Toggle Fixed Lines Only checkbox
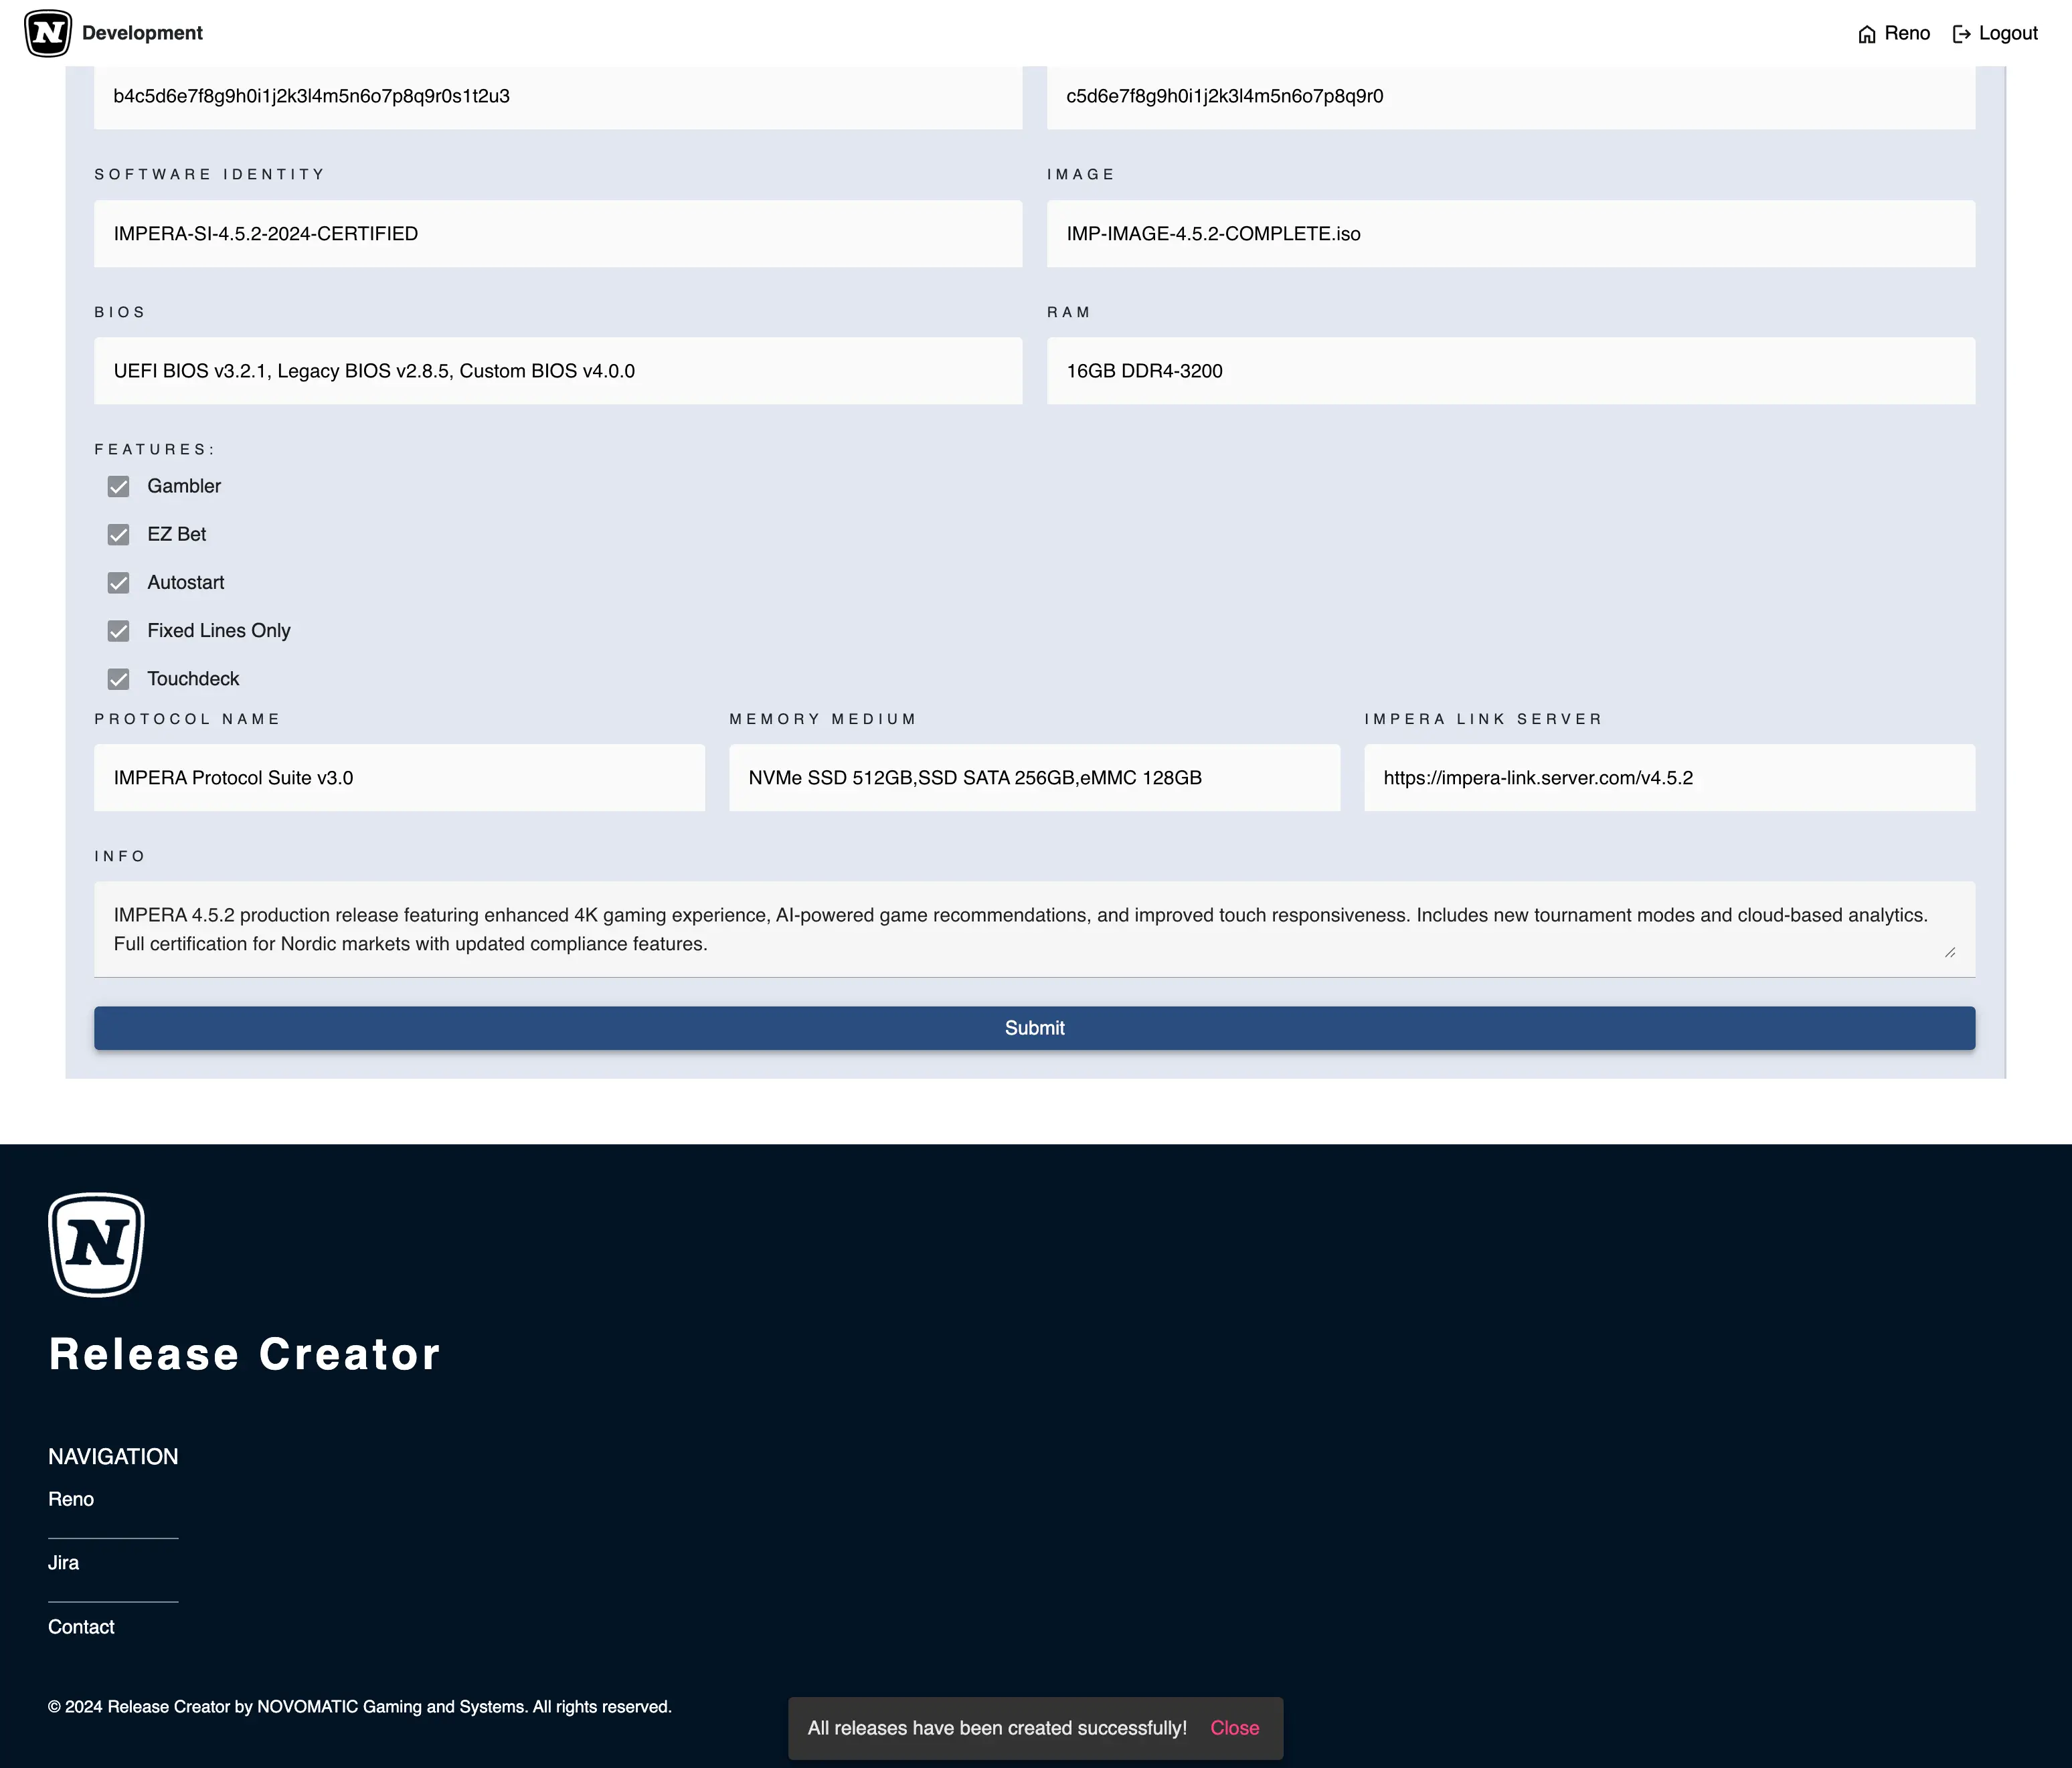Image resolution: width=2072 pixels, height=1768 pixels. pos(118,631)
